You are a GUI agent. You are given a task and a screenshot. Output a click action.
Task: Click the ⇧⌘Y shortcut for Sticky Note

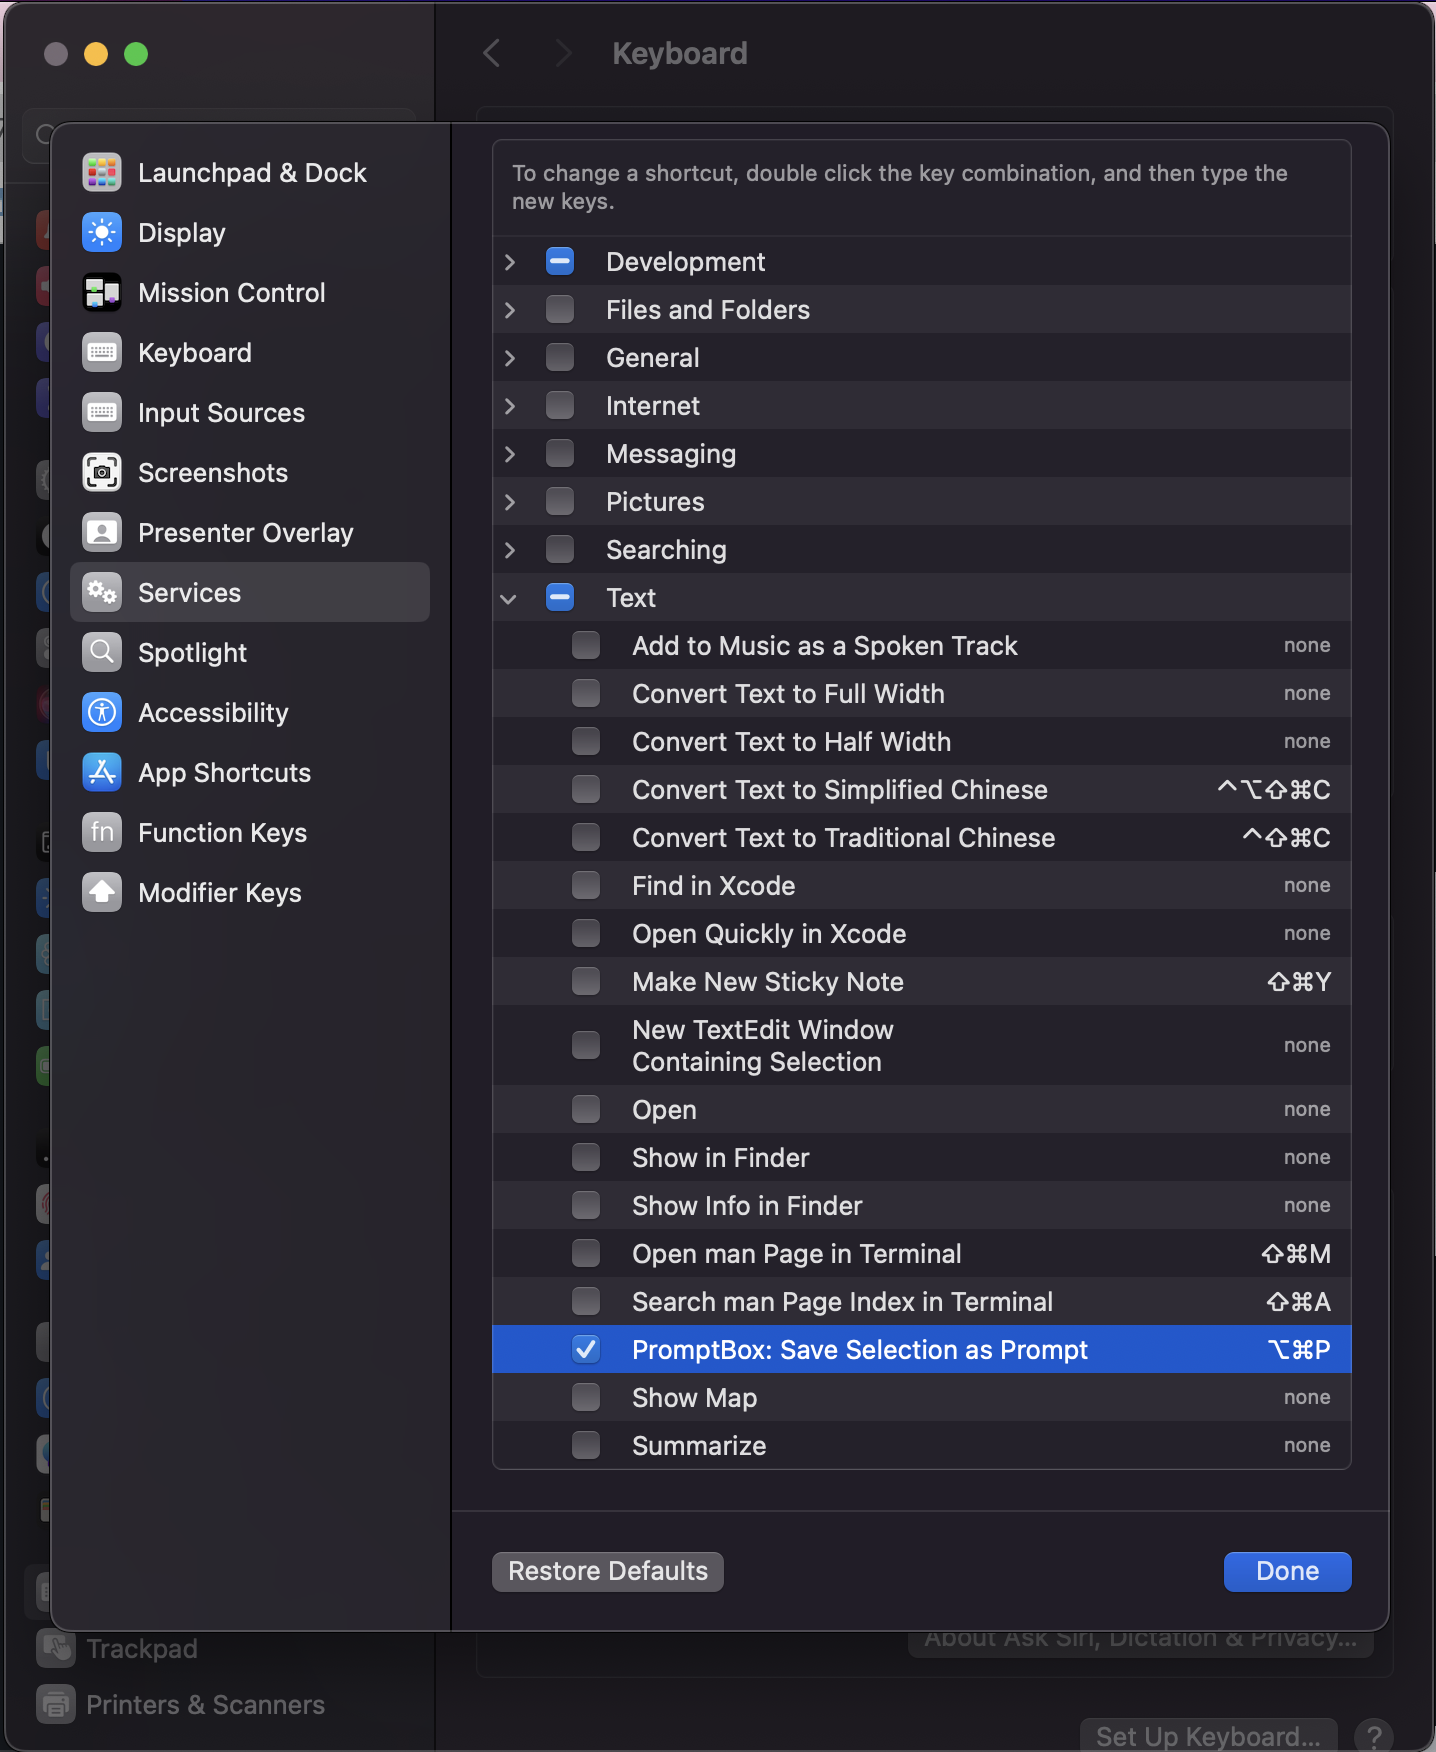point(1298,982)
